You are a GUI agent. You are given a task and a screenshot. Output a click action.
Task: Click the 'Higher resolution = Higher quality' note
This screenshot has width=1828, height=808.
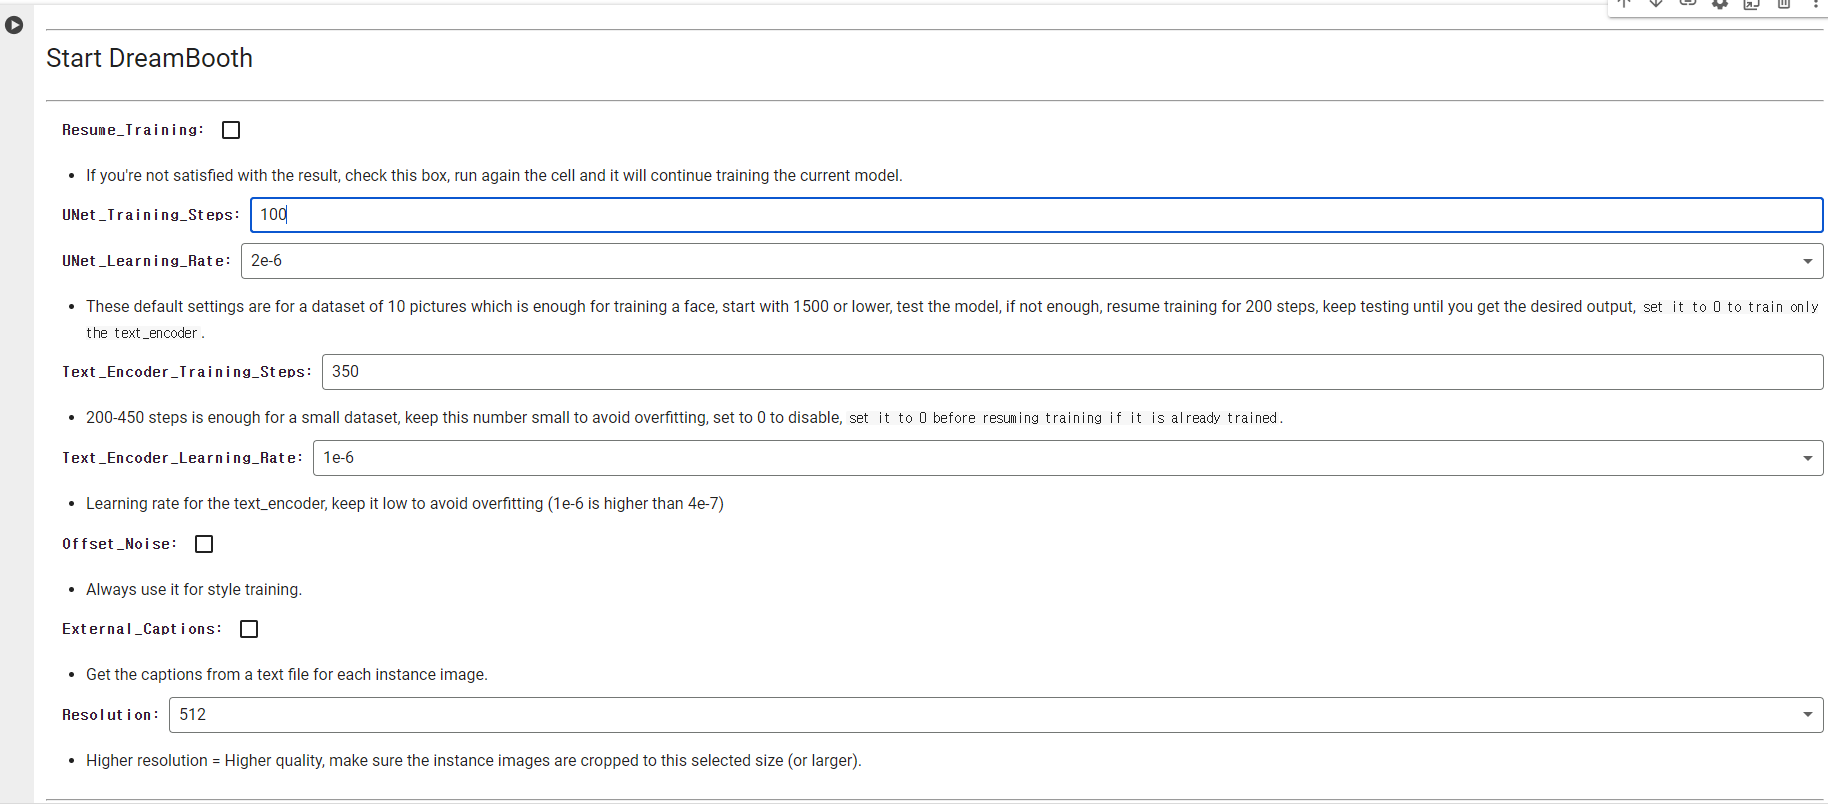click(x=474, y=761)
